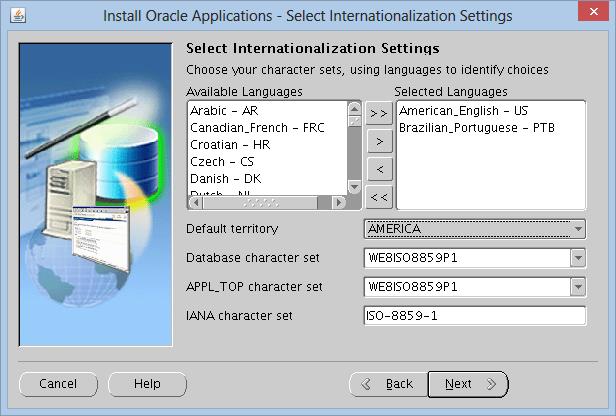Screen dimensions: 616x416
Task: Open the Default territory dropdown
Action: coord(475,229)
